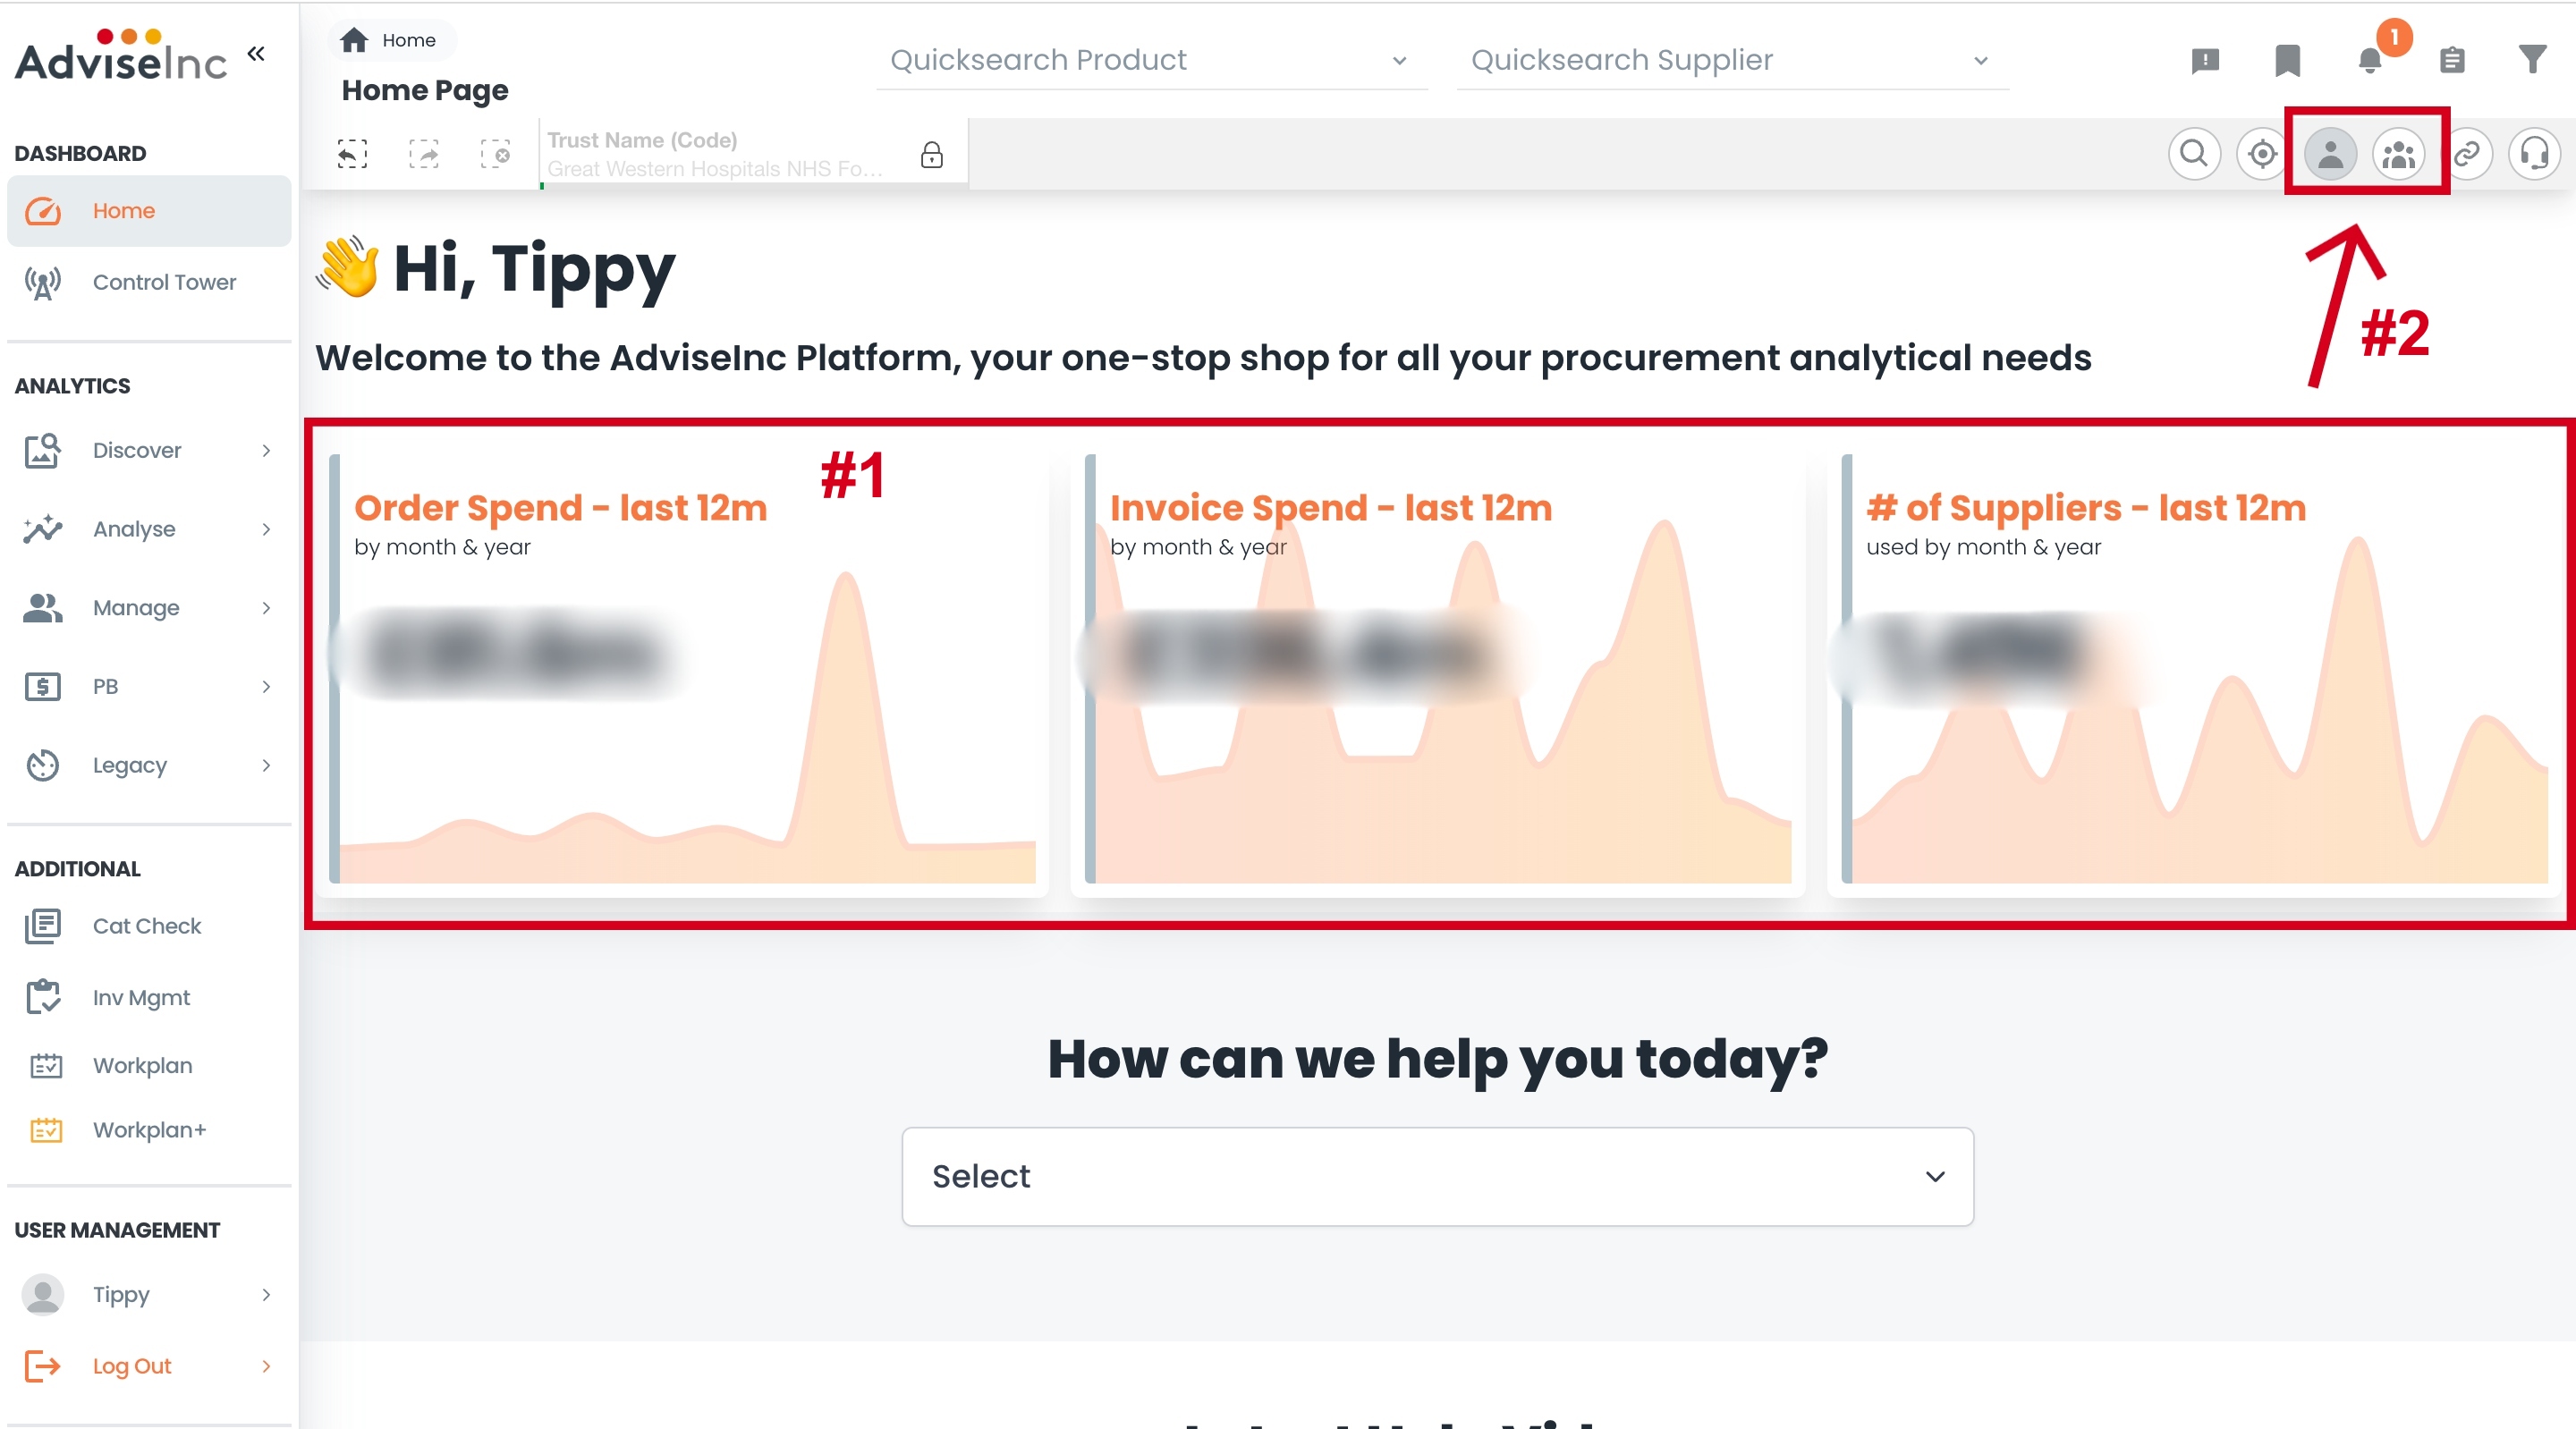The height and width of the screenshot is (1429, 2576).
Task: Click the Order Spend last 12m card
Action: coord(685,670)
